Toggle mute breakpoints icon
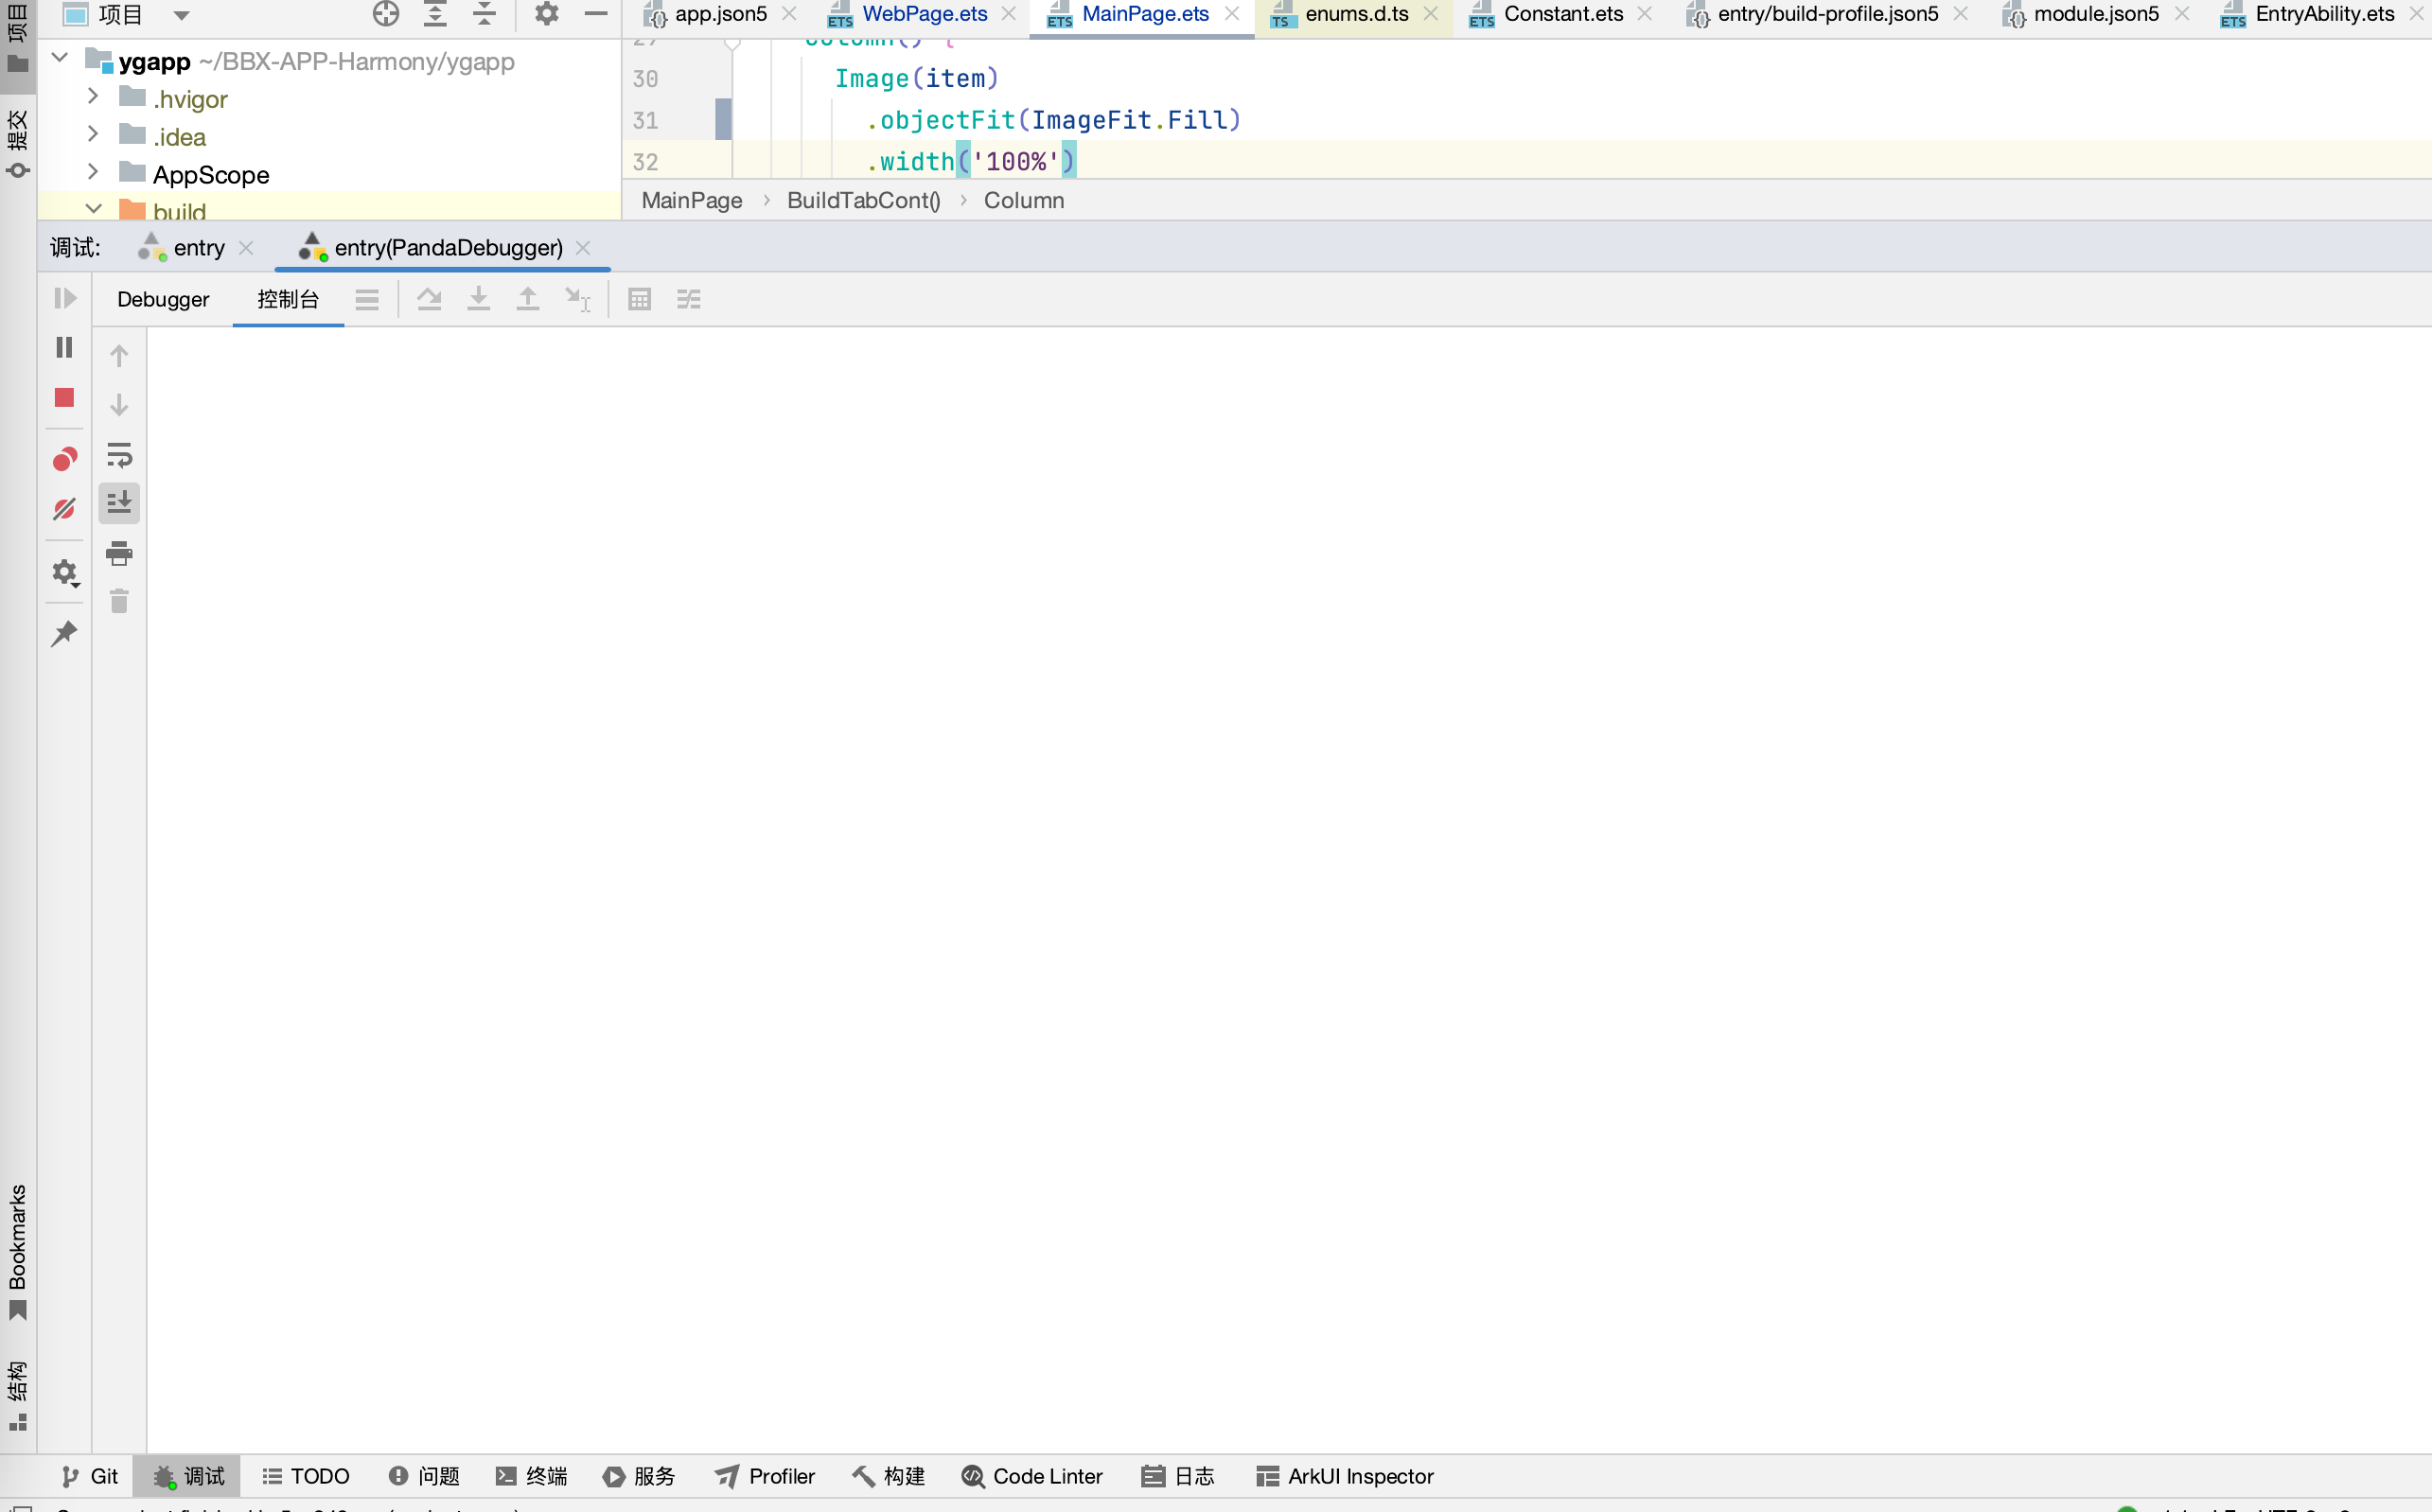This screenshot has height=1512, width=2432. 65,510
